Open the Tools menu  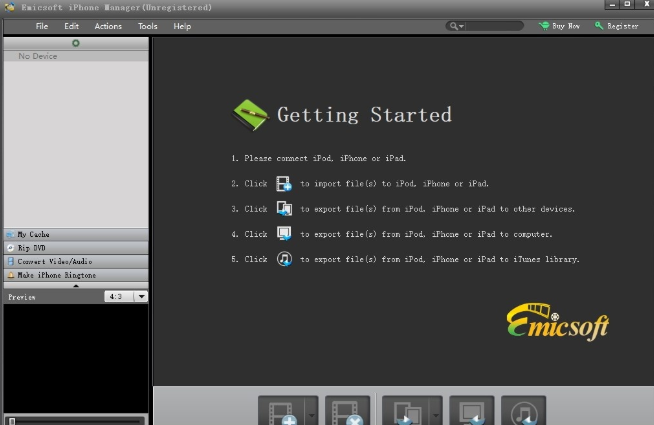pos(147,26)
